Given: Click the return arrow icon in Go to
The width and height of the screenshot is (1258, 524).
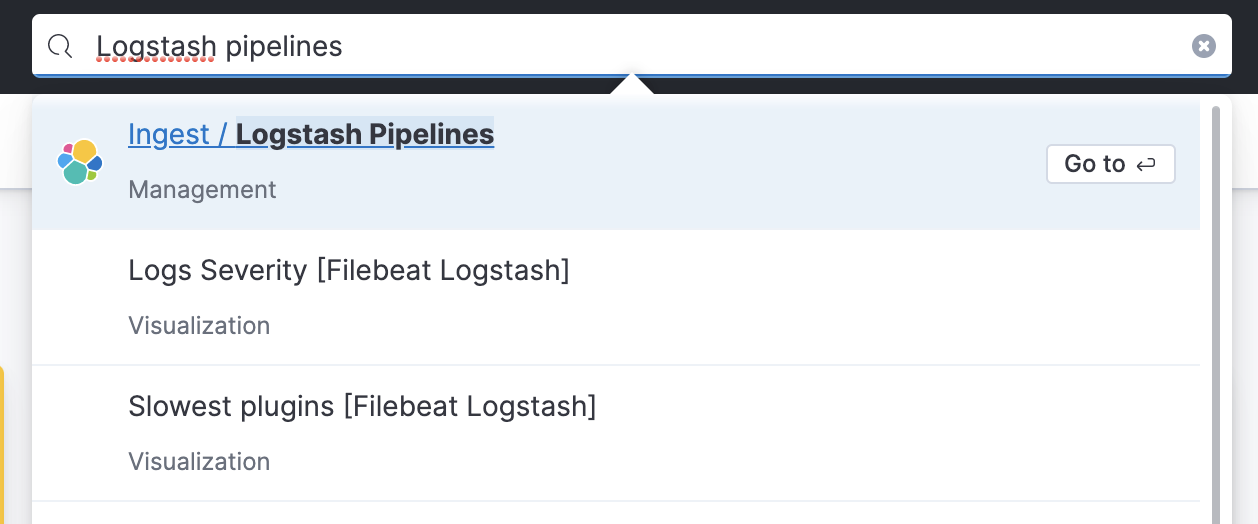Looking at the screenshot, I should click(x=1146, y=164).
